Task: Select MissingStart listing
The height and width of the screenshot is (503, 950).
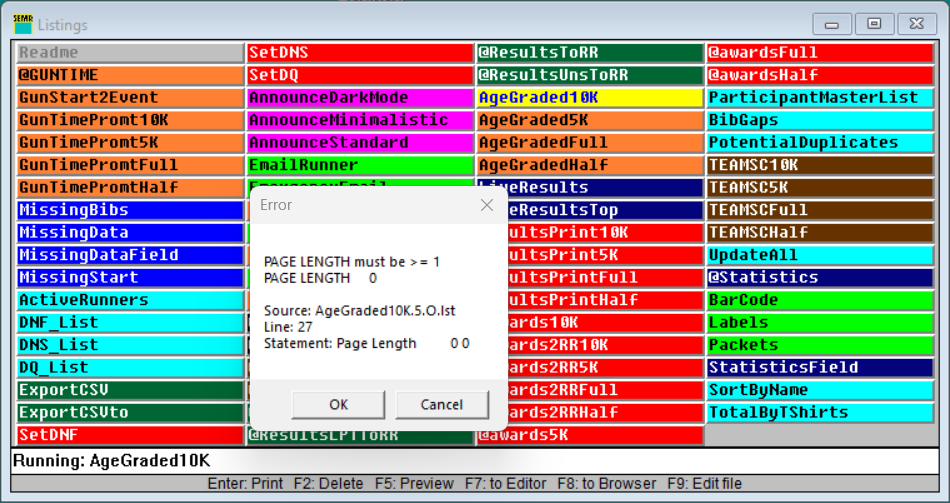Action: coord(130,278)
